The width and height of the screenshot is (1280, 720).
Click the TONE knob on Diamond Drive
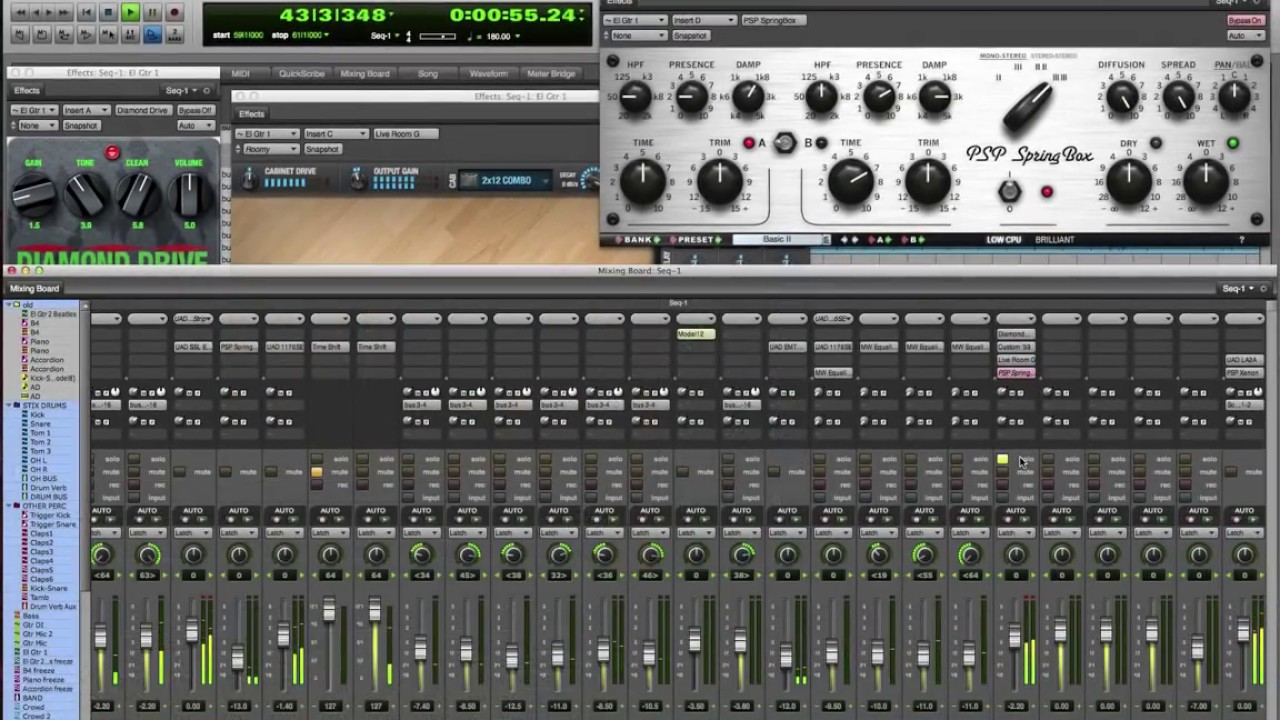86,193
